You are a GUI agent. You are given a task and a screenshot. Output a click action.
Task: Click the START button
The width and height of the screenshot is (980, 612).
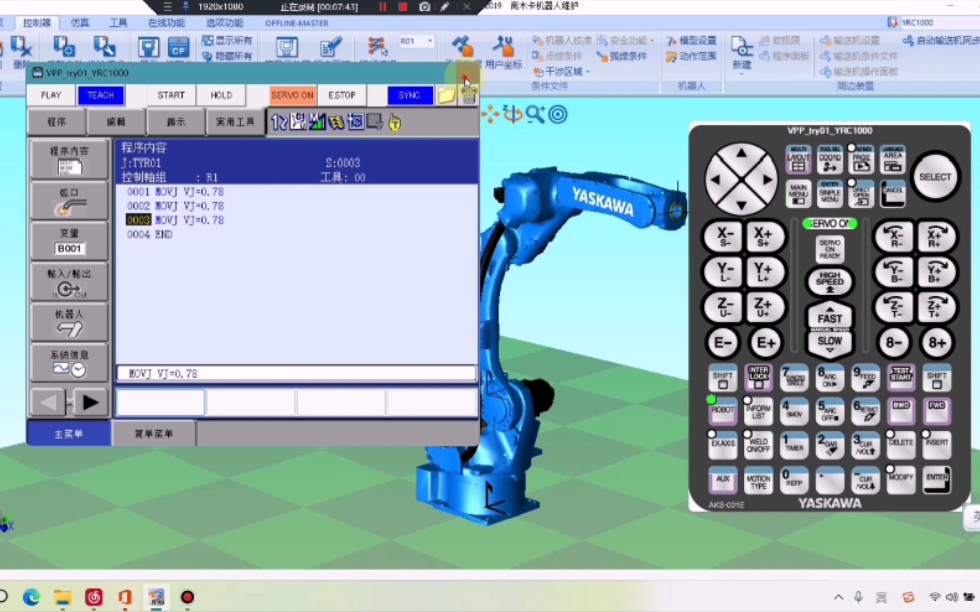coord(171,95)
